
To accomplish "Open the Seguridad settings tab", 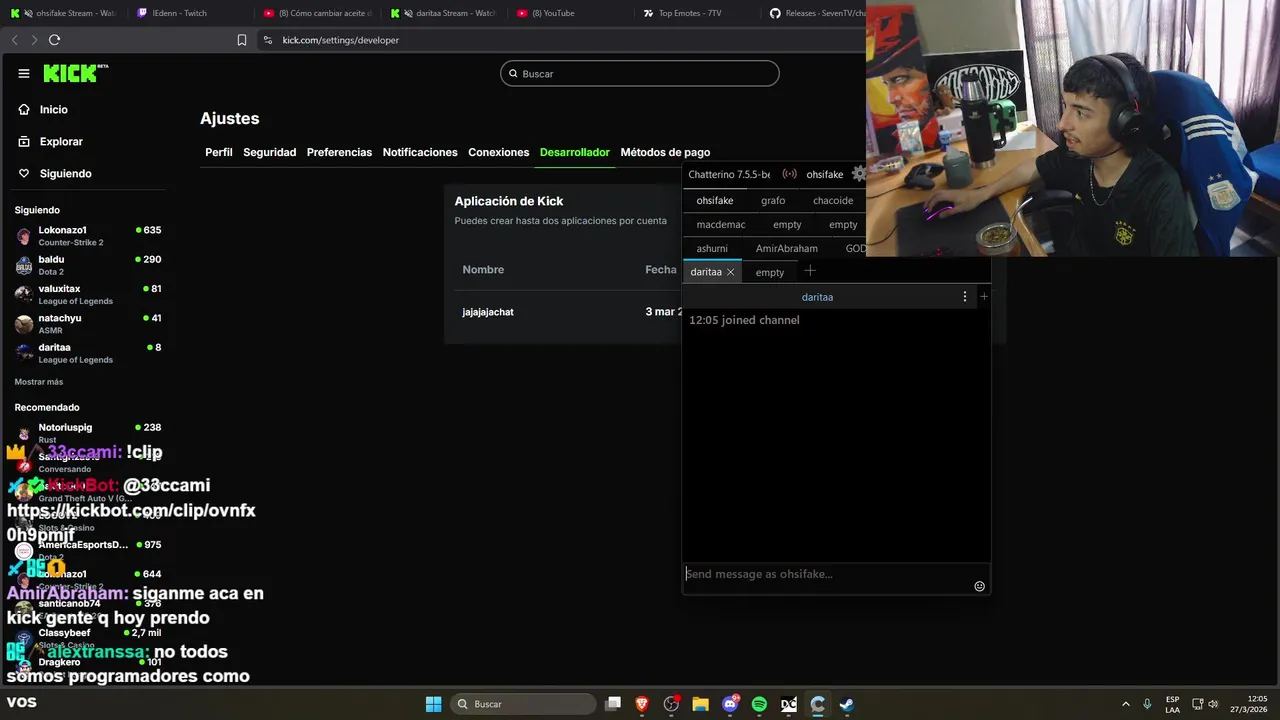I will [270, 152].
